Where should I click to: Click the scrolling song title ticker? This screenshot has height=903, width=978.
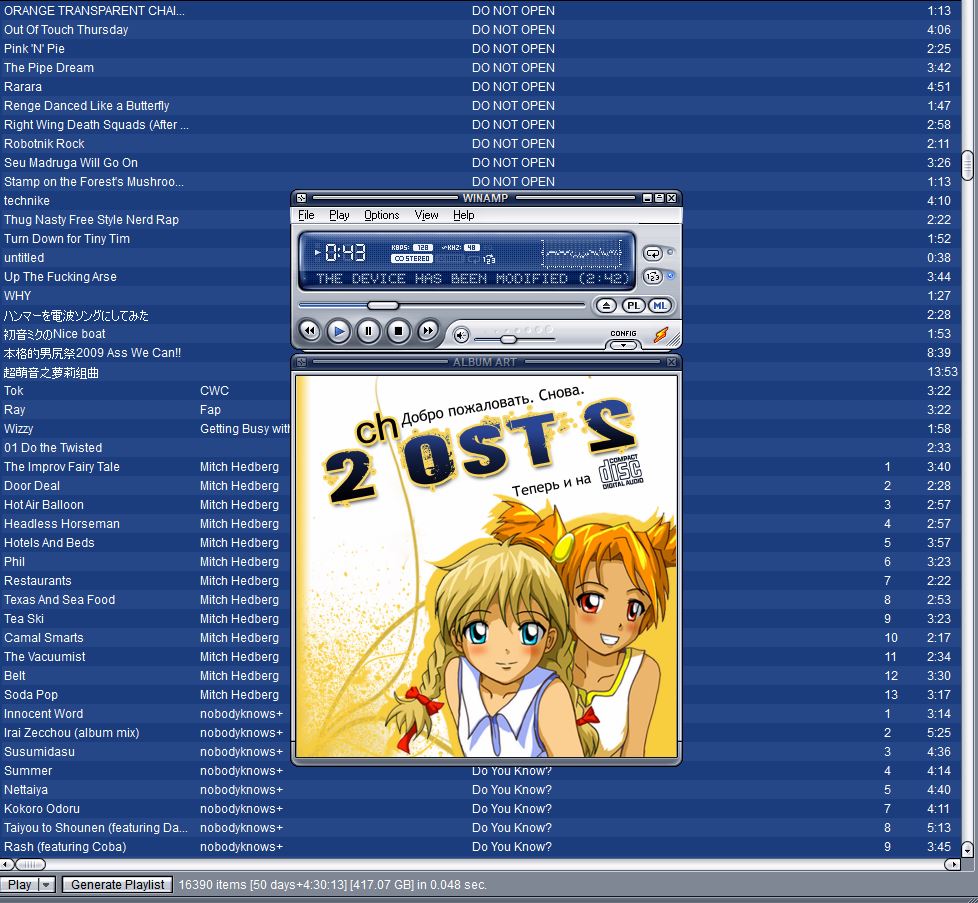[x=473, y=278]
